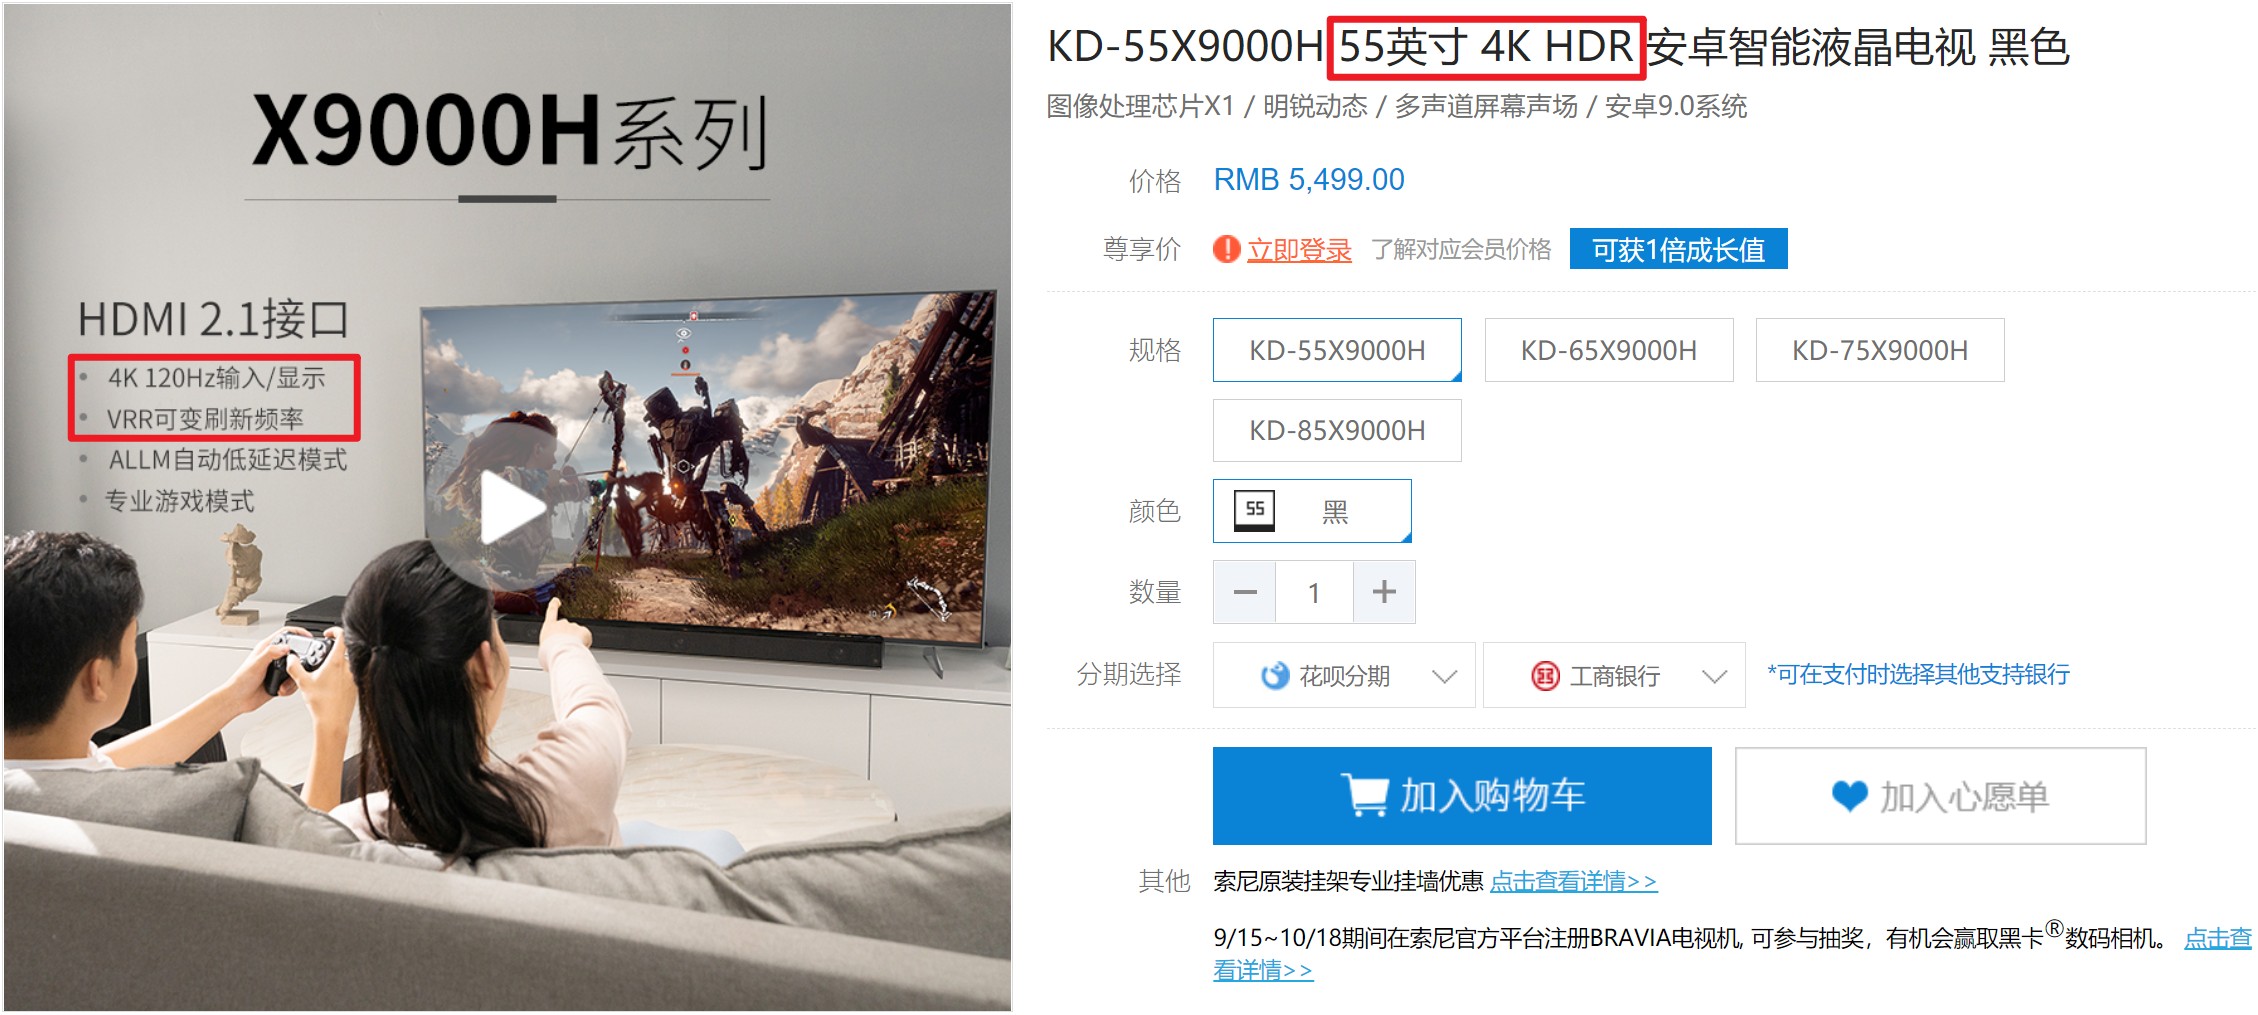Viewport: 2258px width, 1015px height.
Task: Select the KD-65X9000H model option
Action: point(1609,350)
